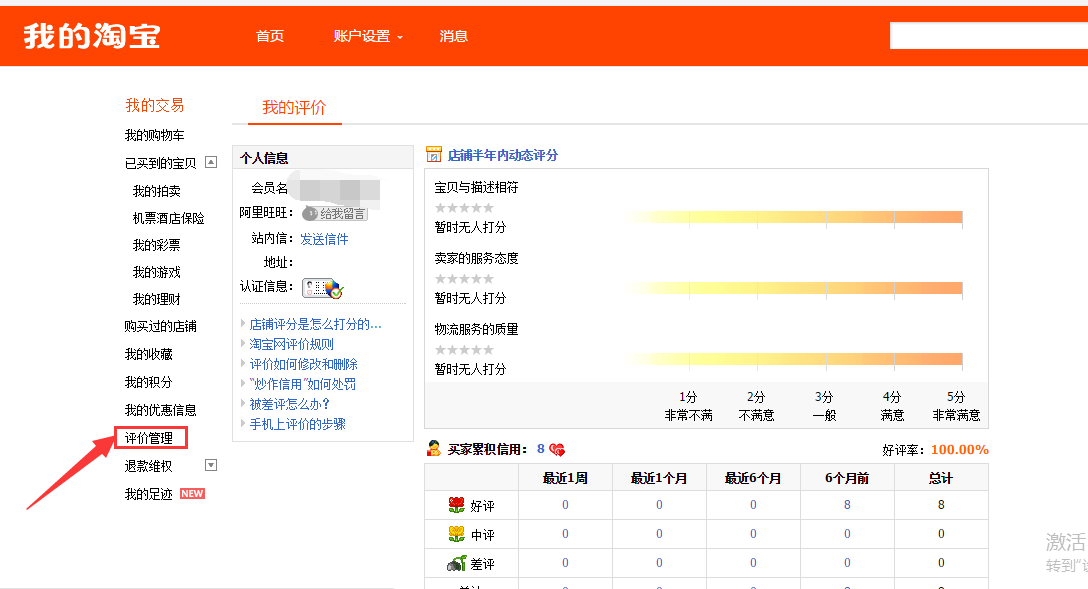Click the 发送信件 link

(x=324, y=239)
